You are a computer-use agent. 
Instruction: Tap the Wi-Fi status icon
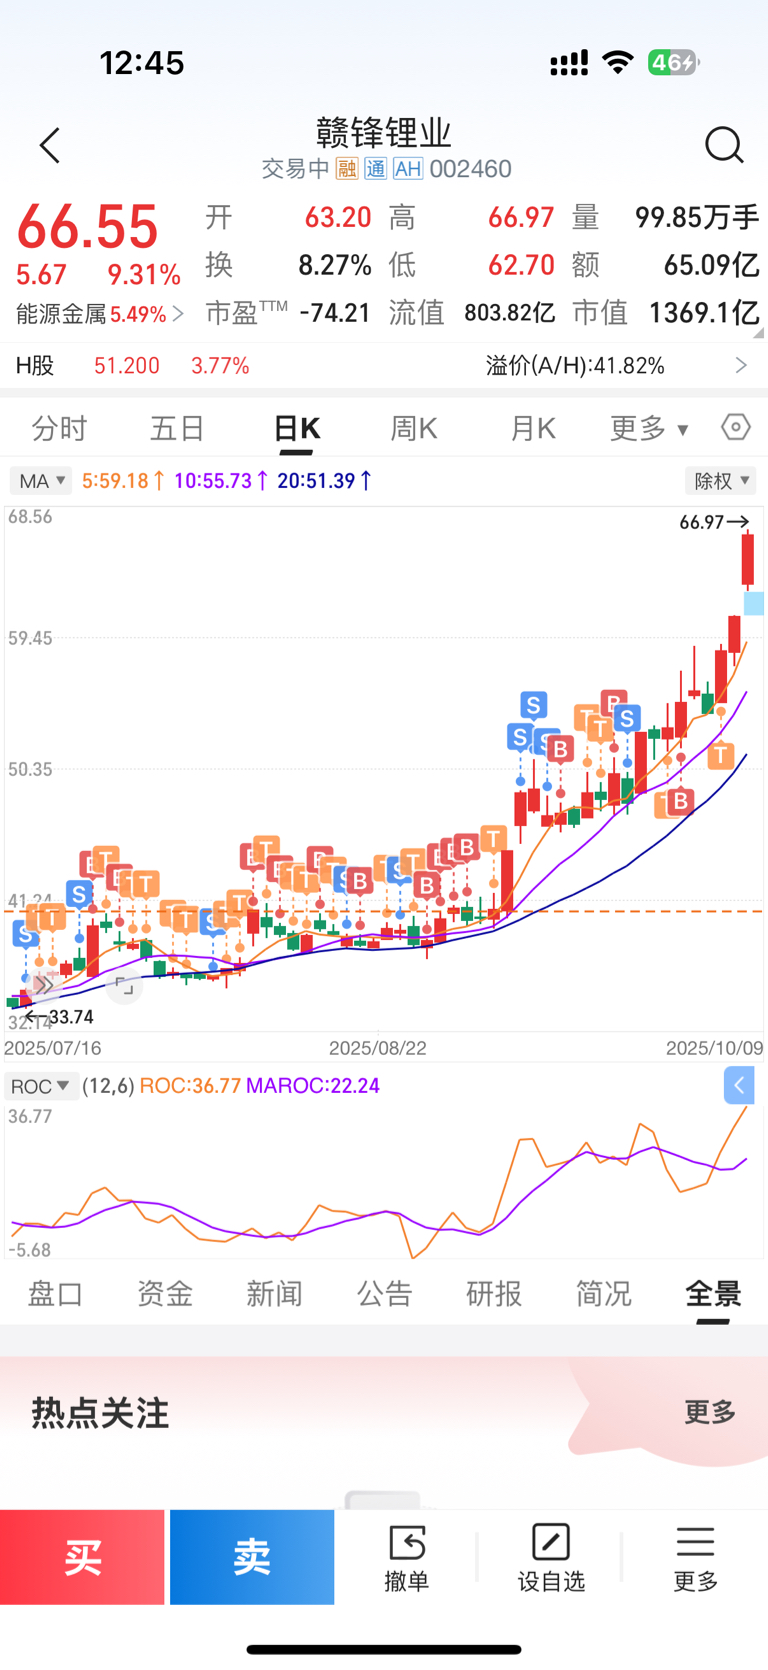618,63
